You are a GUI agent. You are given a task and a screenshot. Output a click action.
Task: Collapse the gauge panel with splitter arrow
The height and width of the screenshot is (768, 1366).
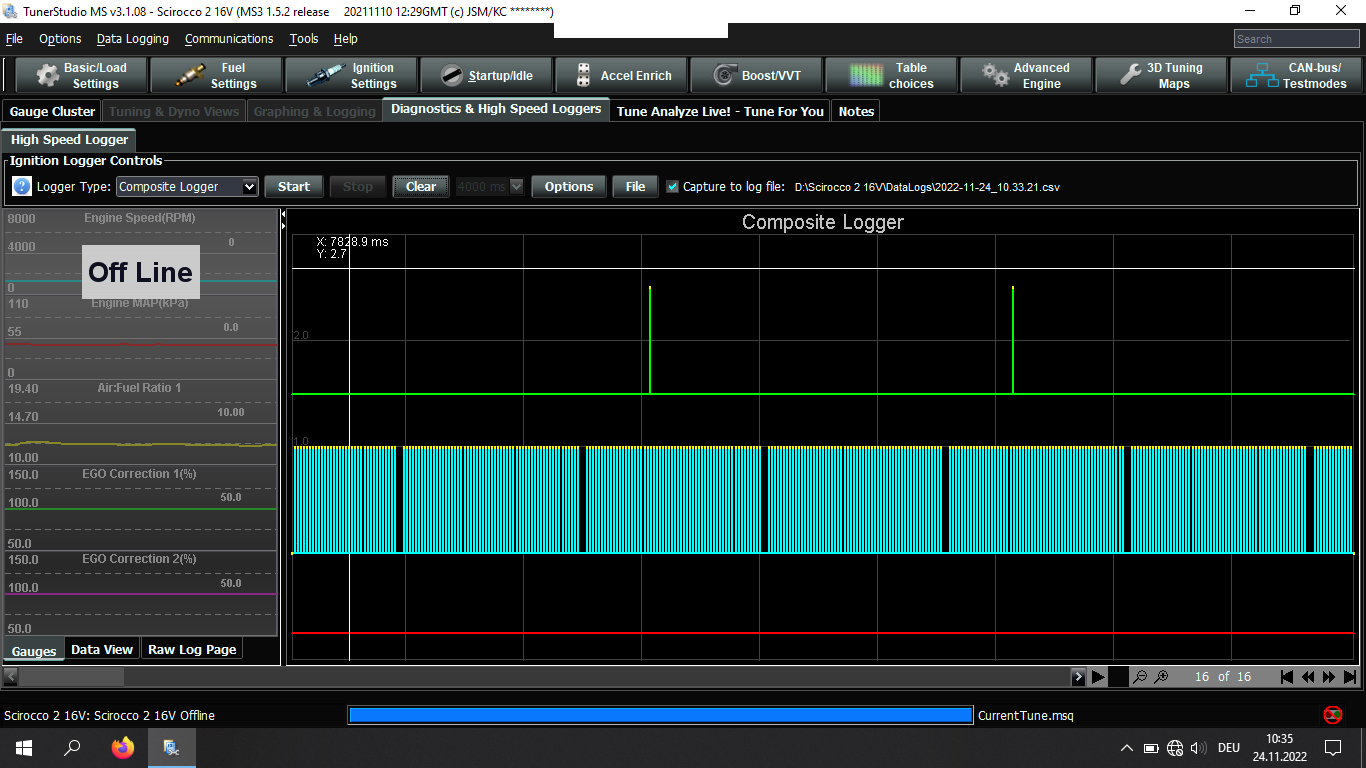click(x=283, y=215)
